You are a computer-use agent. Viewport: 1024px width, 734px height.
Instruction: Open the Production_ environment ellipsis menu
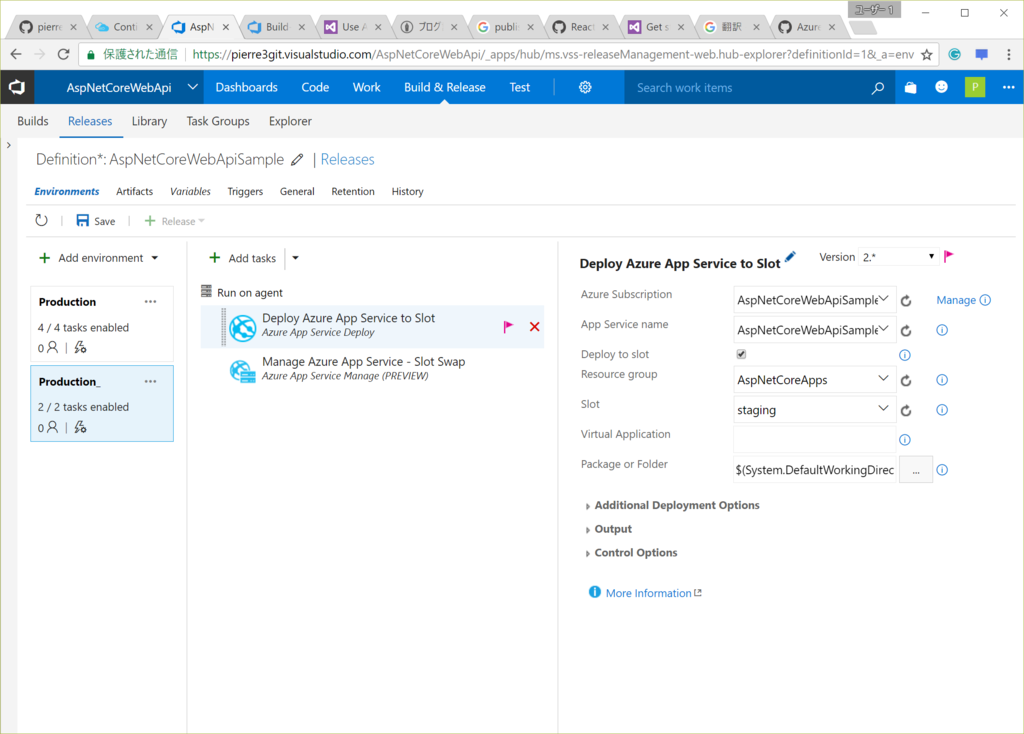pyautogui.click(x=150, y=381)
